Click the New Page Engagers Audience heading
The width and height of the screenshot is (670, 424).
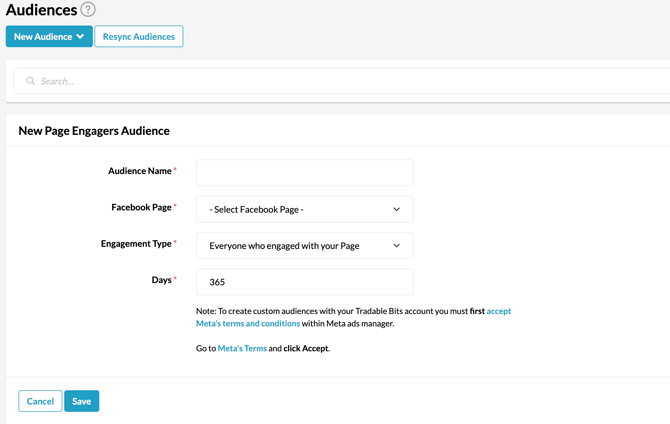click(x=94, y=131)
